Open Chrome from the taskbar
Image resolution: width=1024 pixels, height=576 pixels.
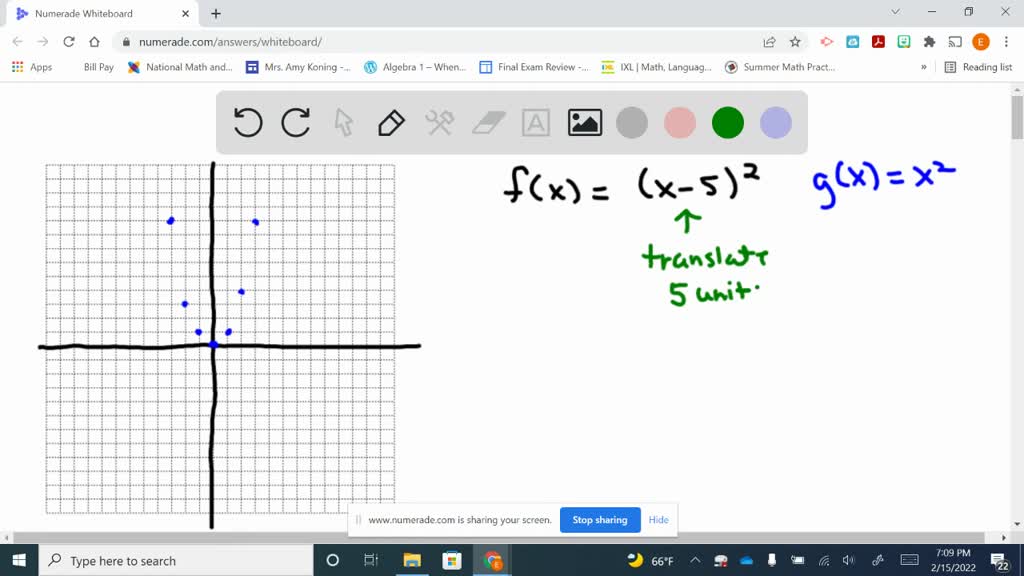492,560
